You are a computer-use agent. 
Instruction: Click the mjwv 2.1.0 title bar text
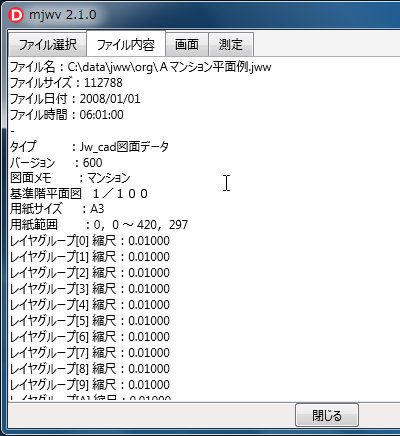63,15
